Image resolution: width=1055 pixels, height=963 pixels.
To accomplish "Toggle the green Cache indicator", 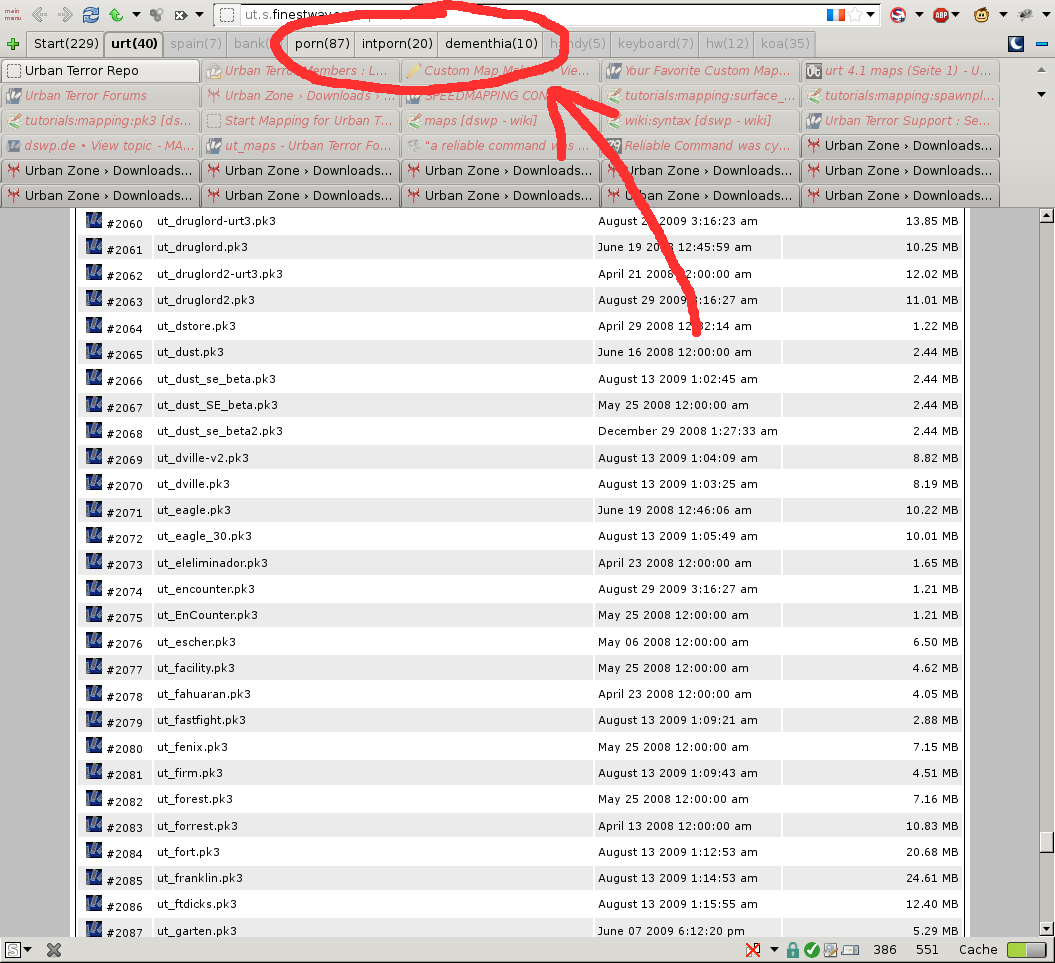I will (1026, 950).
